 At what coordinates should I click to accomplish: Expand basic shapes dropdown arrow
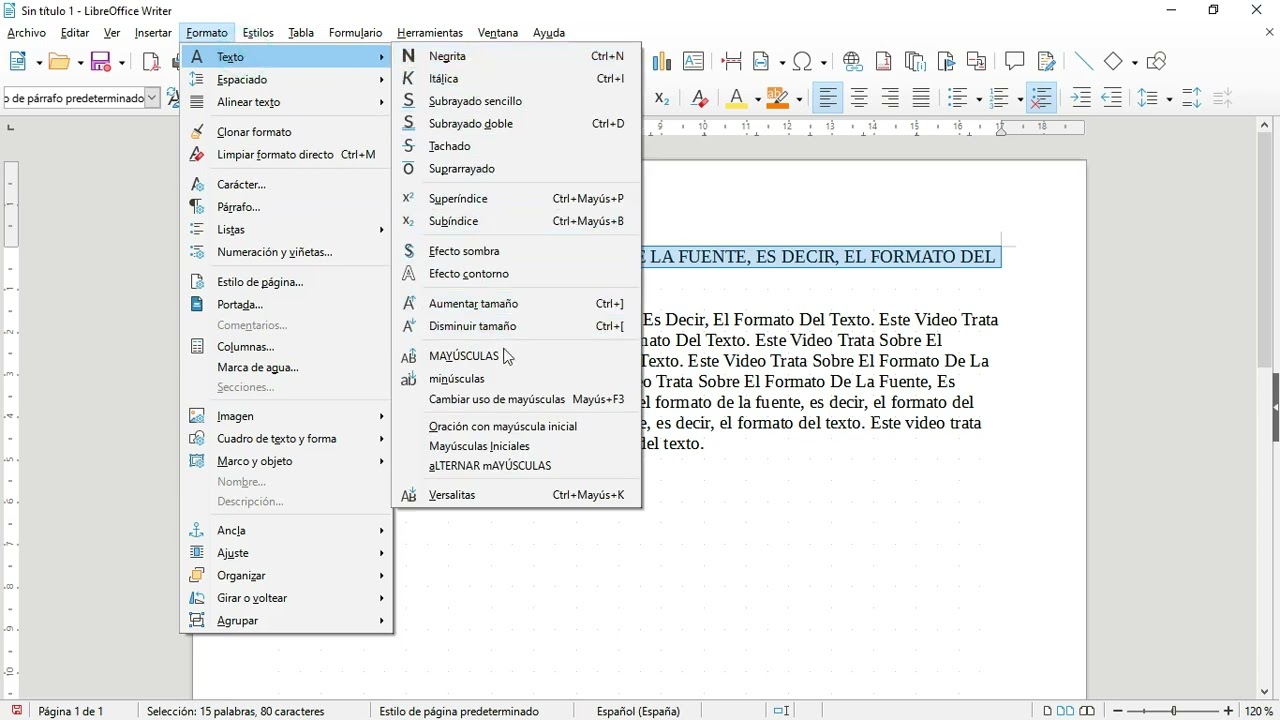coord(1135,62)
